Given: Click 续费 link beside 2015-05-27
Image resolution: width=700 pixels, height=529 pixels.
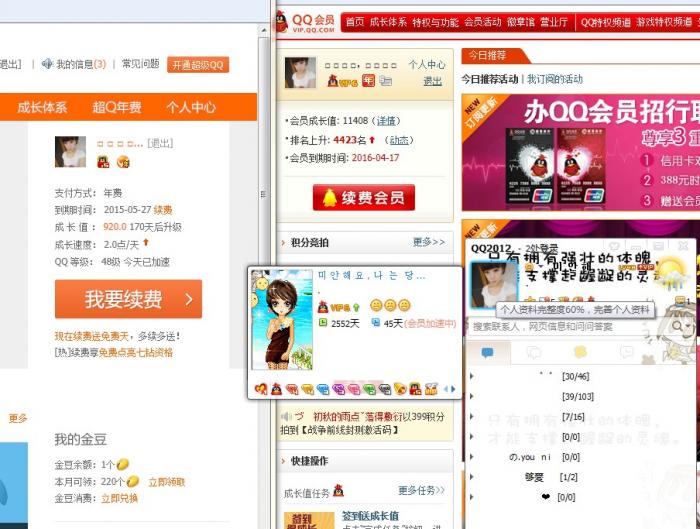Looking at the screenshot, I should (x=163, y=209).
